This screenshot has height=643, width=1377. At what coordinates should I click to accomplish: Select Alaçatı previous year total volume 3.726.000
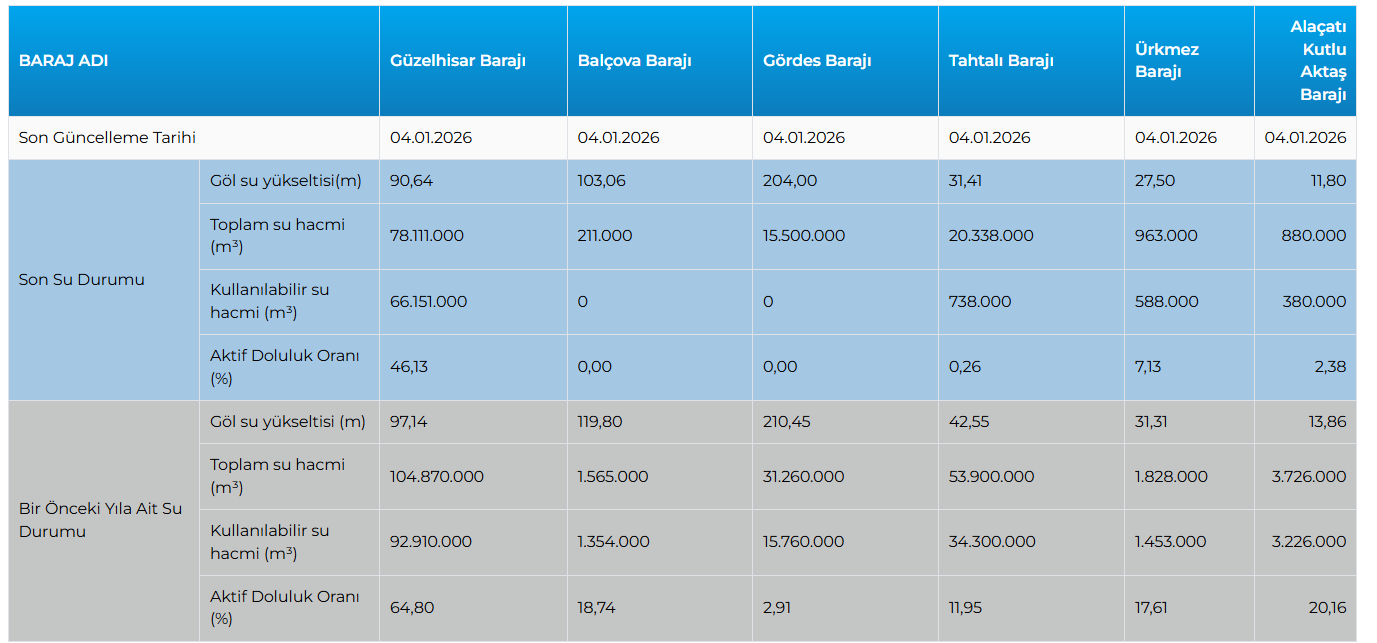pyautogui.click(x=1309, y=477)
